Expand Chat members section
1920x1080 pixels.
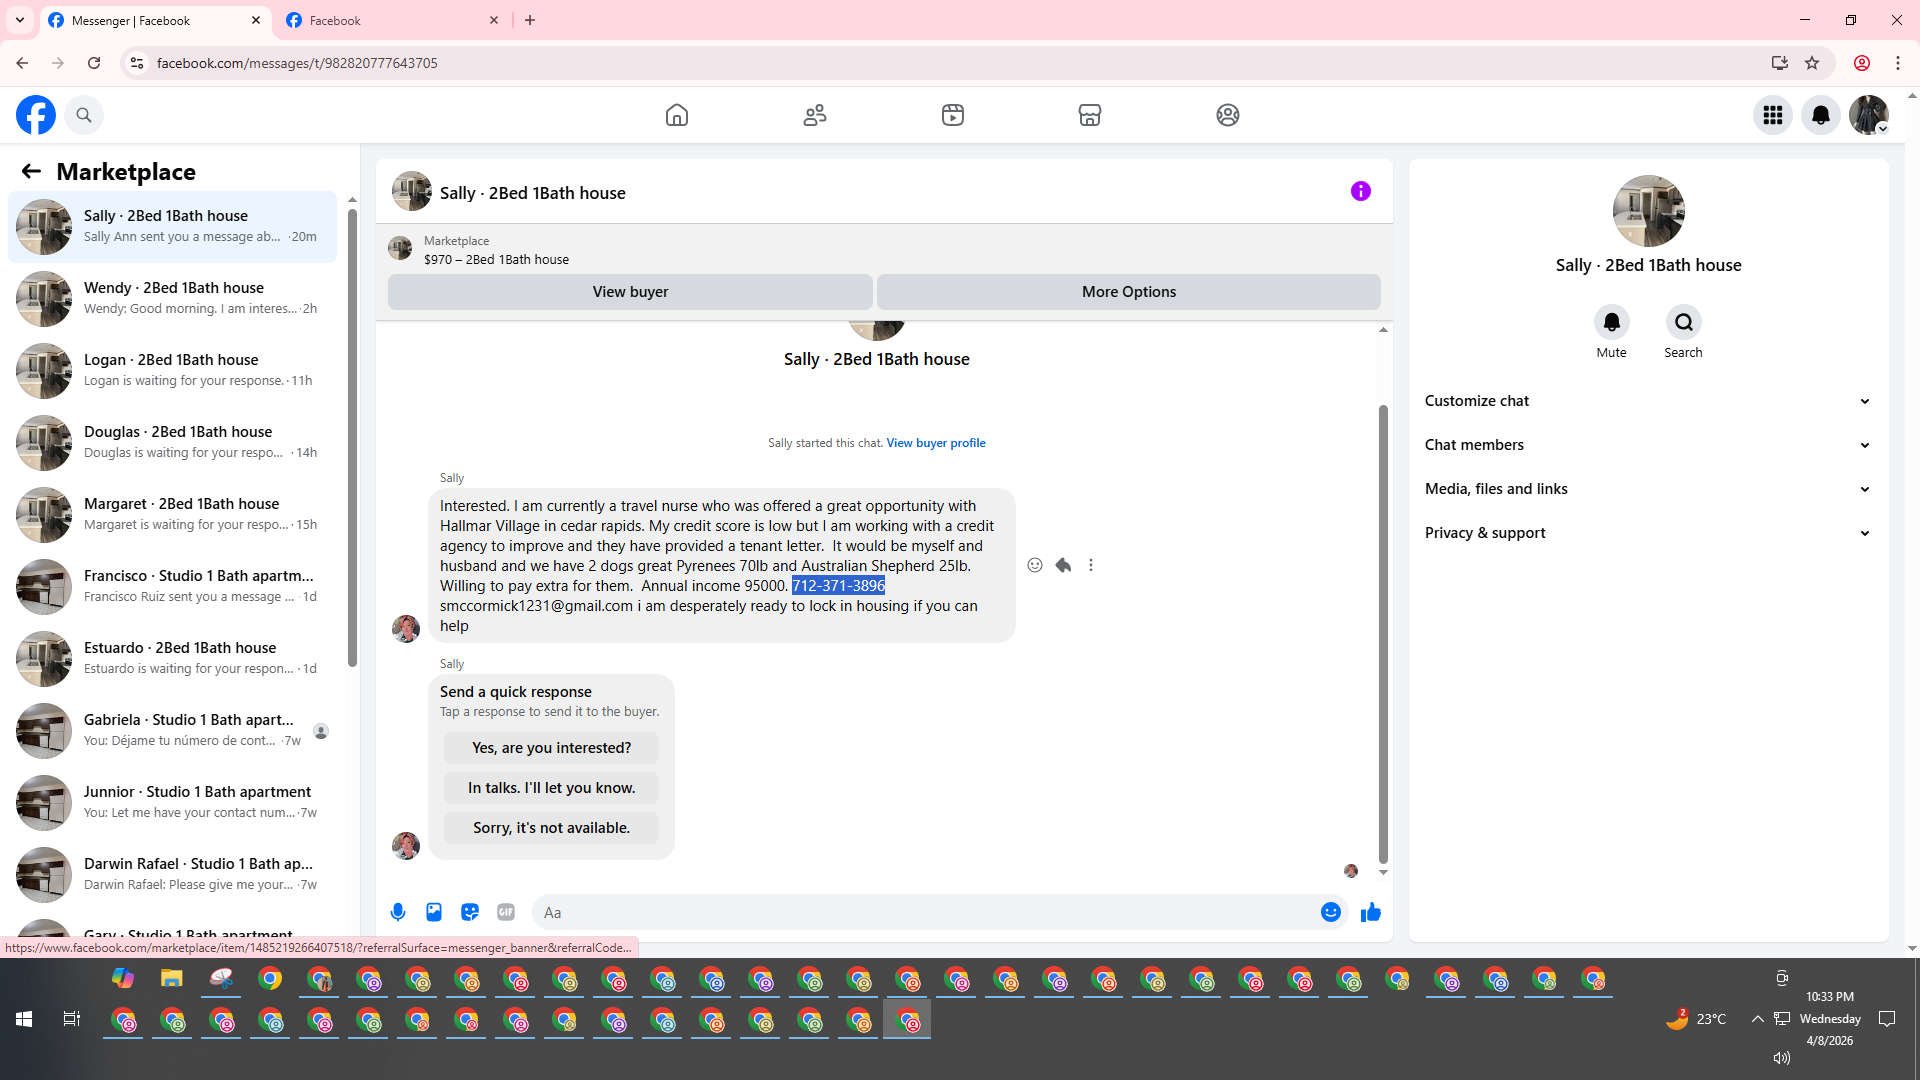point(1647,445)
